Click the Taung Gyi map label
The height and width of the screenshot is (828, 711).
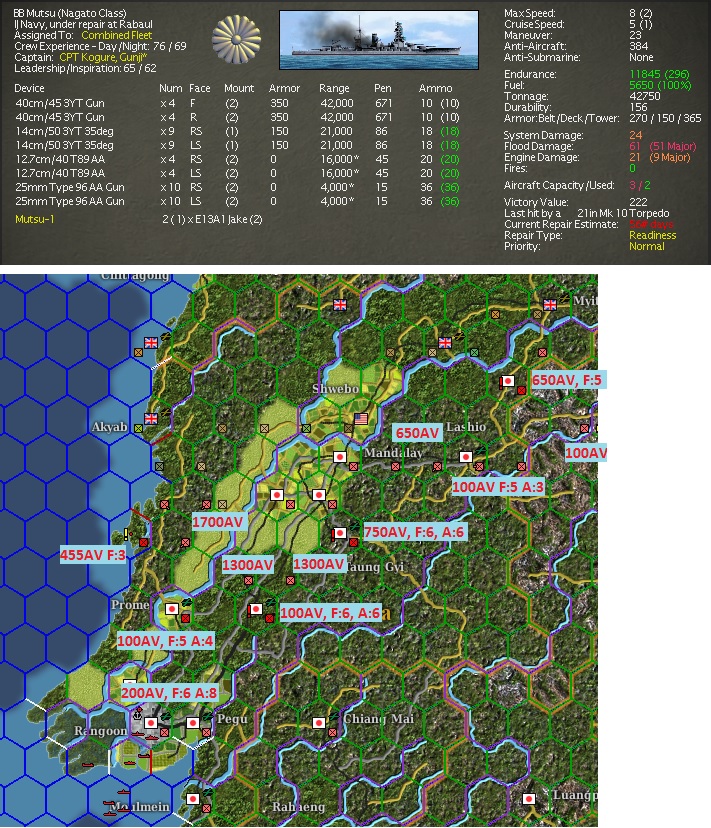(375, 567)
